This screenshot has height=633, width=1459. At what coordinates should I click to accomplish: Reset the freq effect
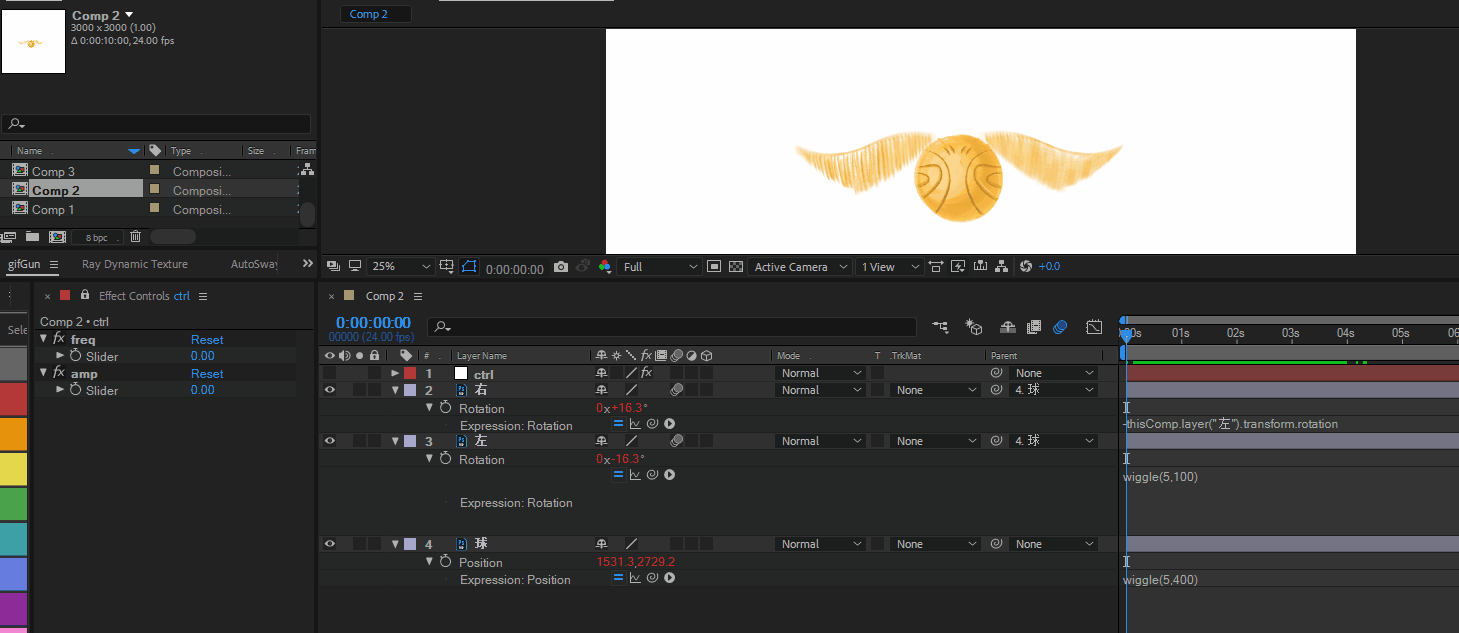207,339
